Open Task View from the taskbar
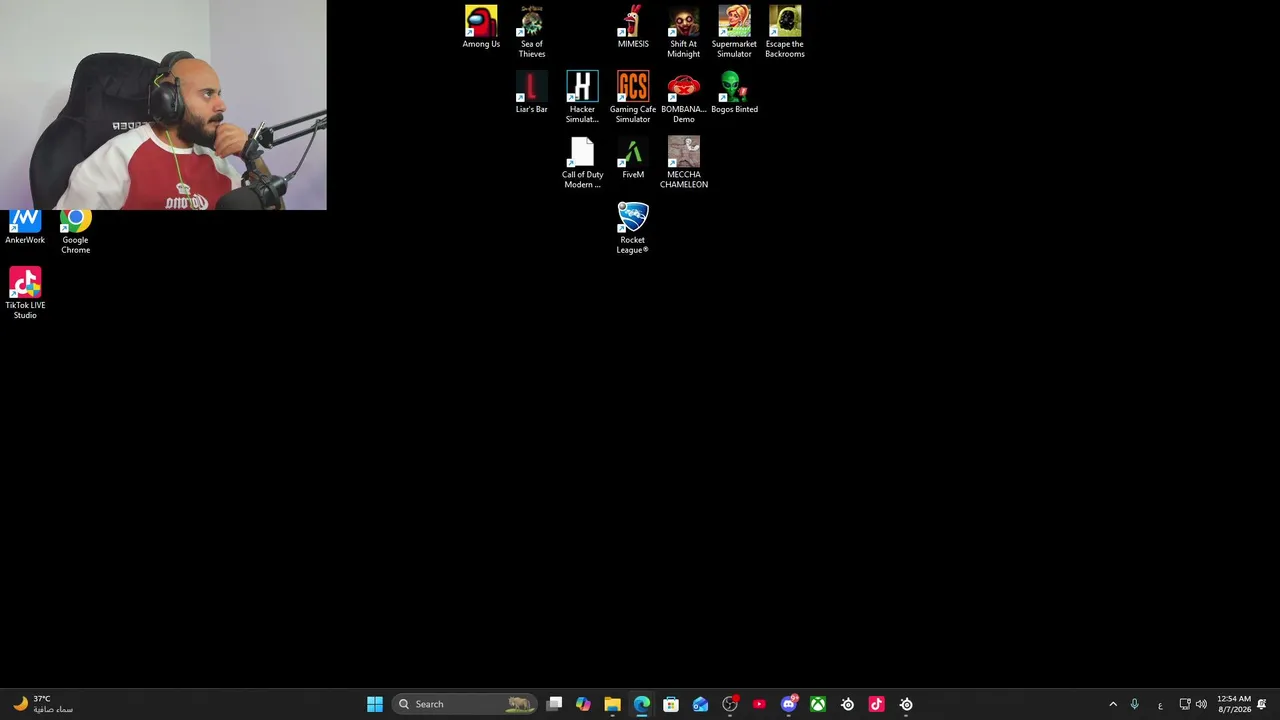 (x=554, y=704)
